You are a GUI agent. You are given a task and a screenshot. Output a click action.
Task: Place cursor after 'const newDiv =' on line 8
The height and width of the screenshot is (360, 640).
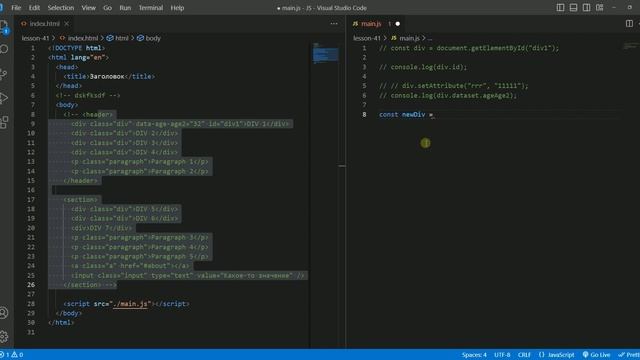(433, 115)
